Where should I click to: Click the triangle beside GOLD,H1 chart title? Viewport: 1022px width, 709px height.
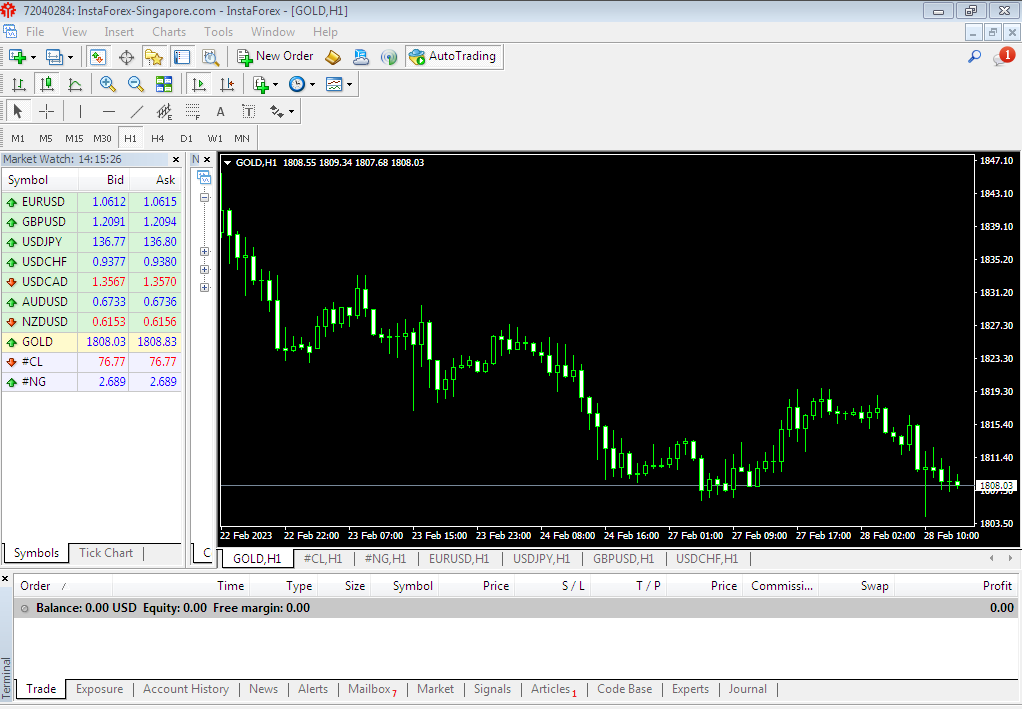point(227,163)
